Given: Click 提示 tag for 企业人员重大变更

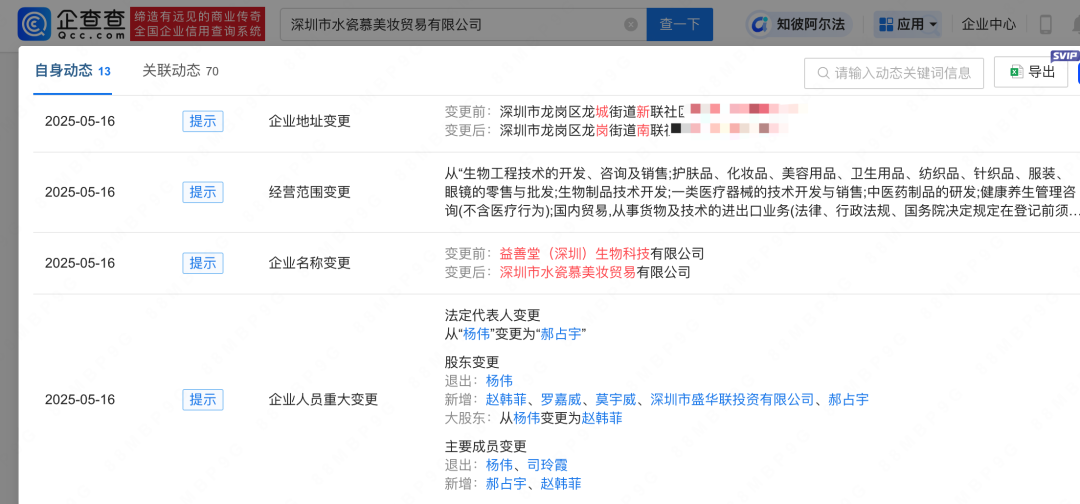Looking at the screenshot, I should point(203,399).
